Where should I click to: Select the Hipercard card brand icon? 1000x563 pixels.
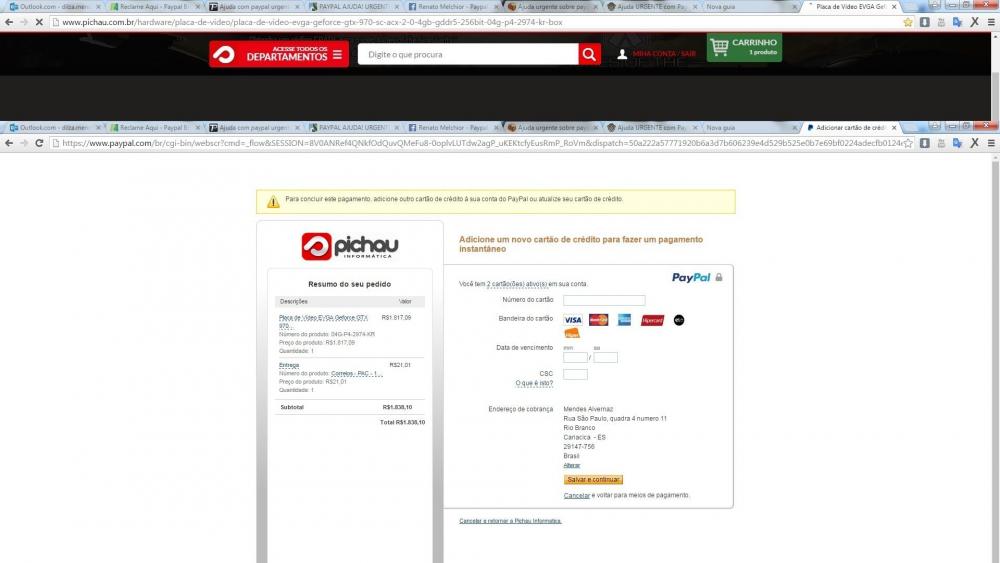(652, 320)
